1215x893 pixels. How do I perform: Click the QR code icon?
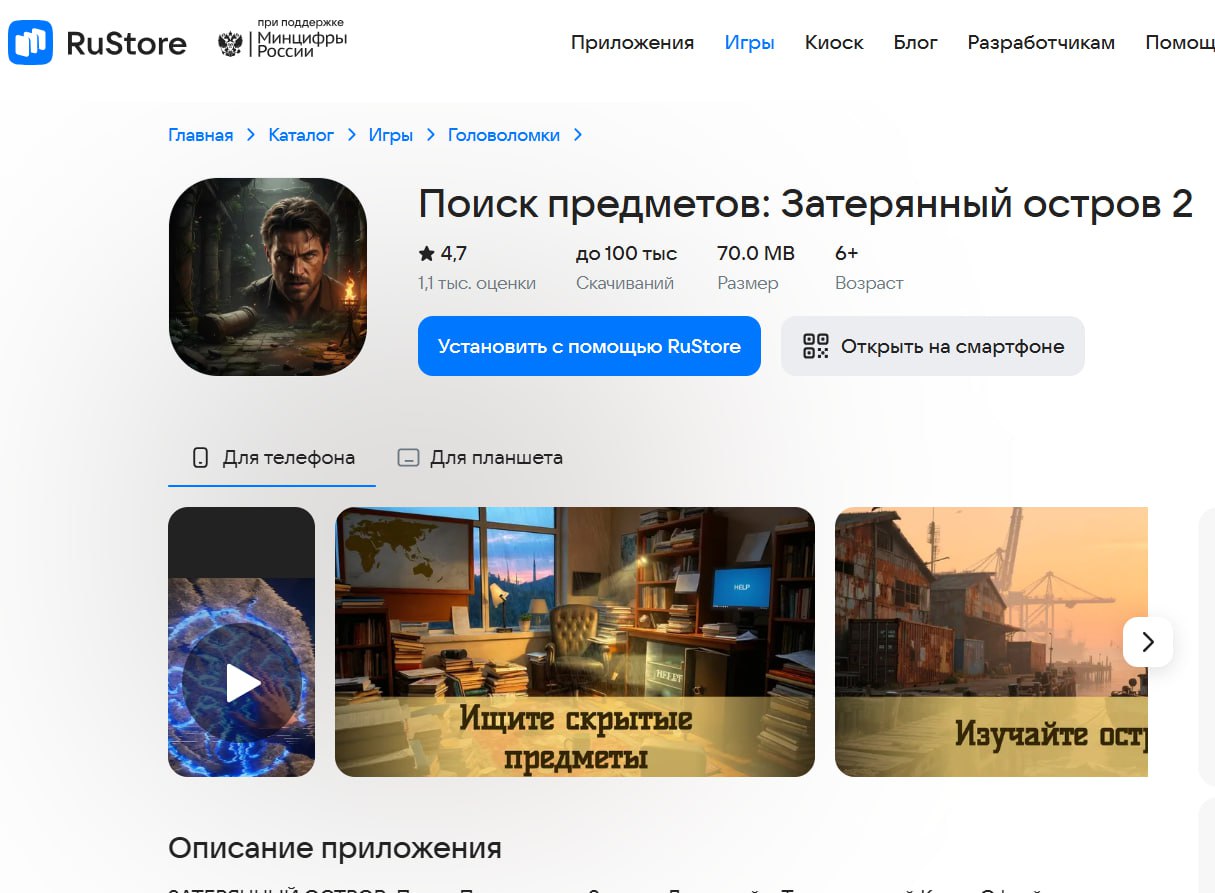pos(816,346)
